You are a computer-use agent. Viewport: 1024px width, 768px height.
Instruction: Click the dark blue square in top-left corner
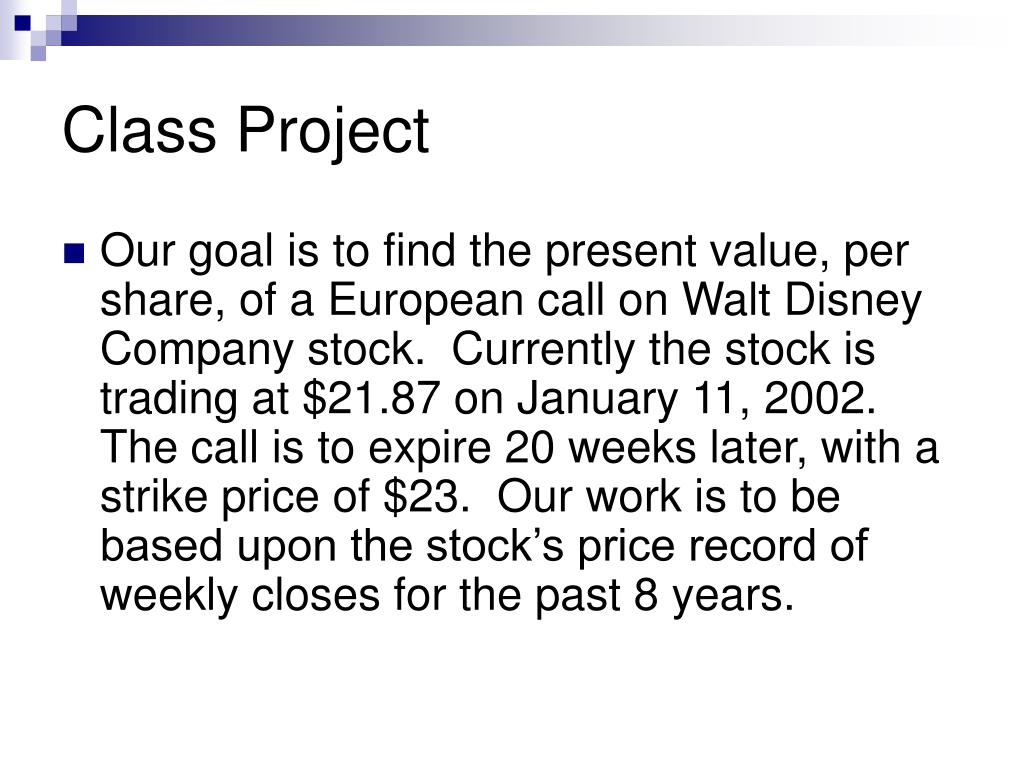[x=23, y=23]
